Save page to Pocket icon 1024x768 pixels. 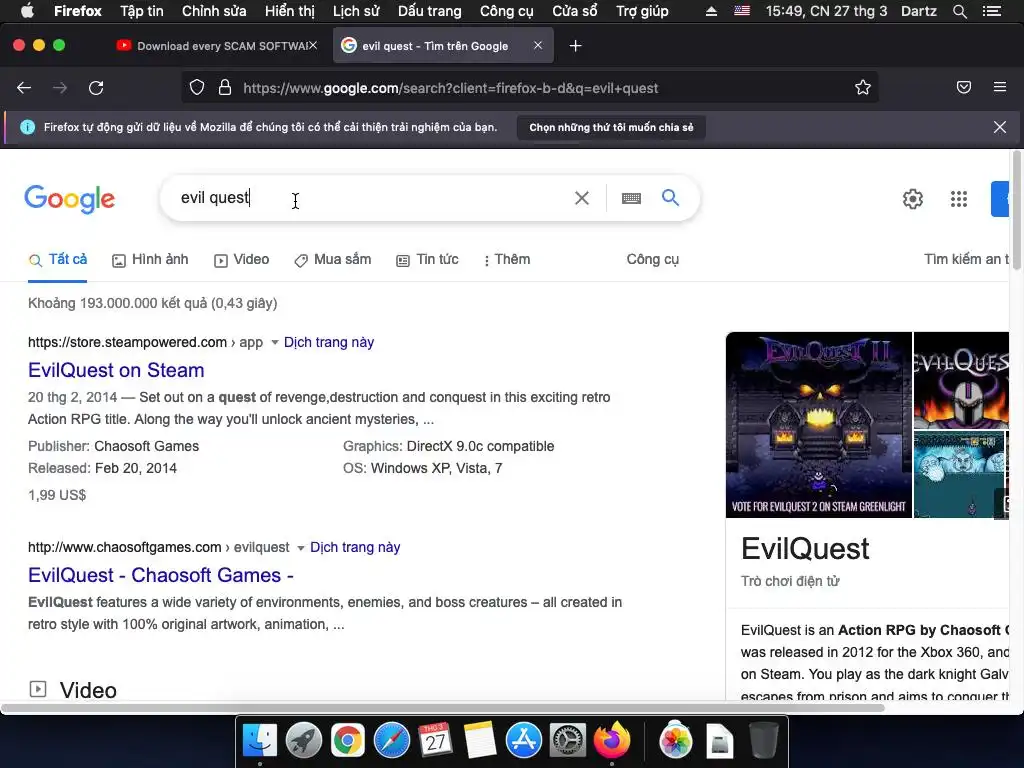point(963,87)
